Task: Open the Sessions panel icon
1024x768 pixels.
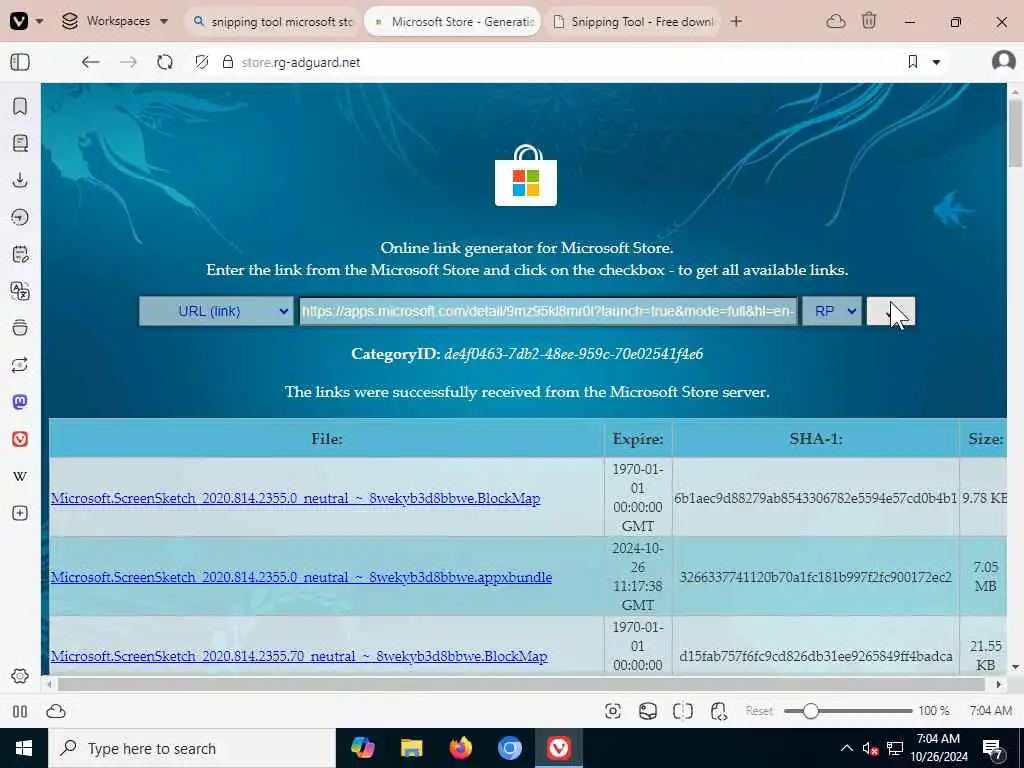Action: (x=20, y=364)
